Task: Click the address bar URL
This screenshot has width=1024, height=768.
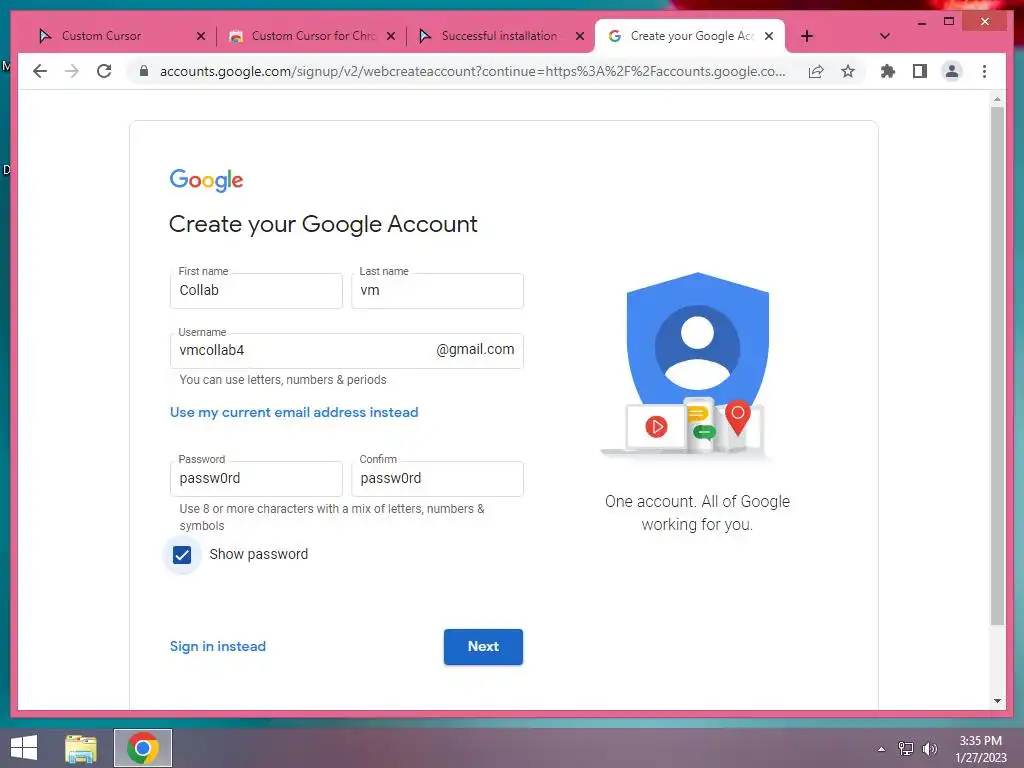Action: tap(472, 71)
